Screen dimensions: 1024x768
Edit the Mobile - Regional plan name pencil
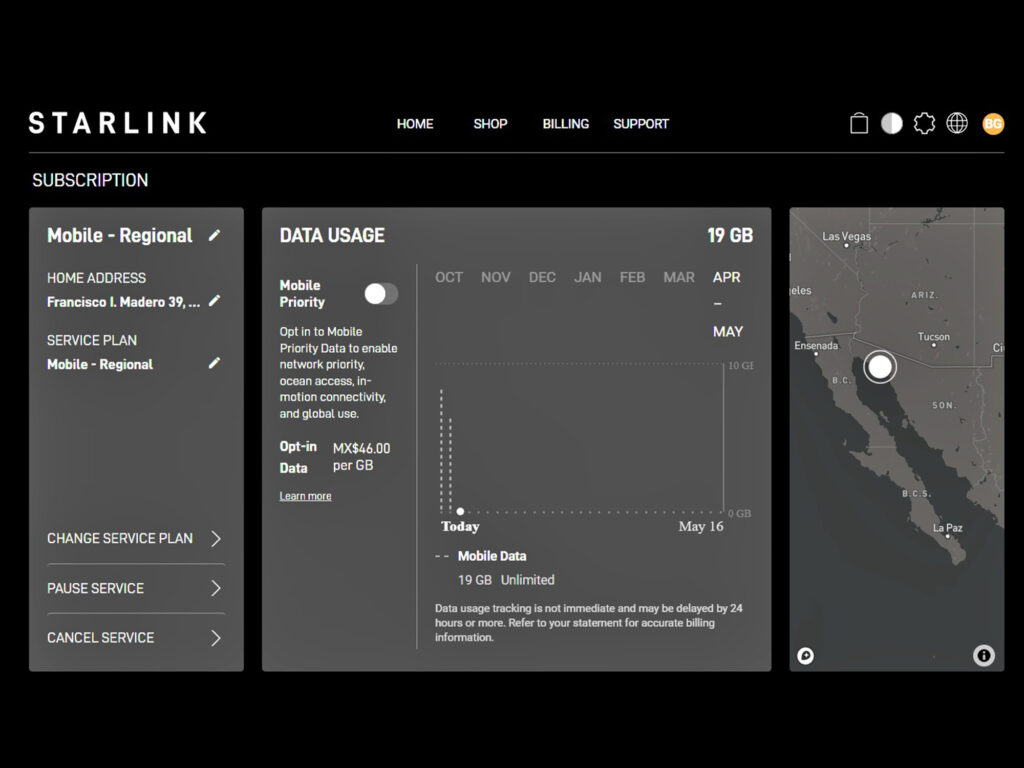215,235
